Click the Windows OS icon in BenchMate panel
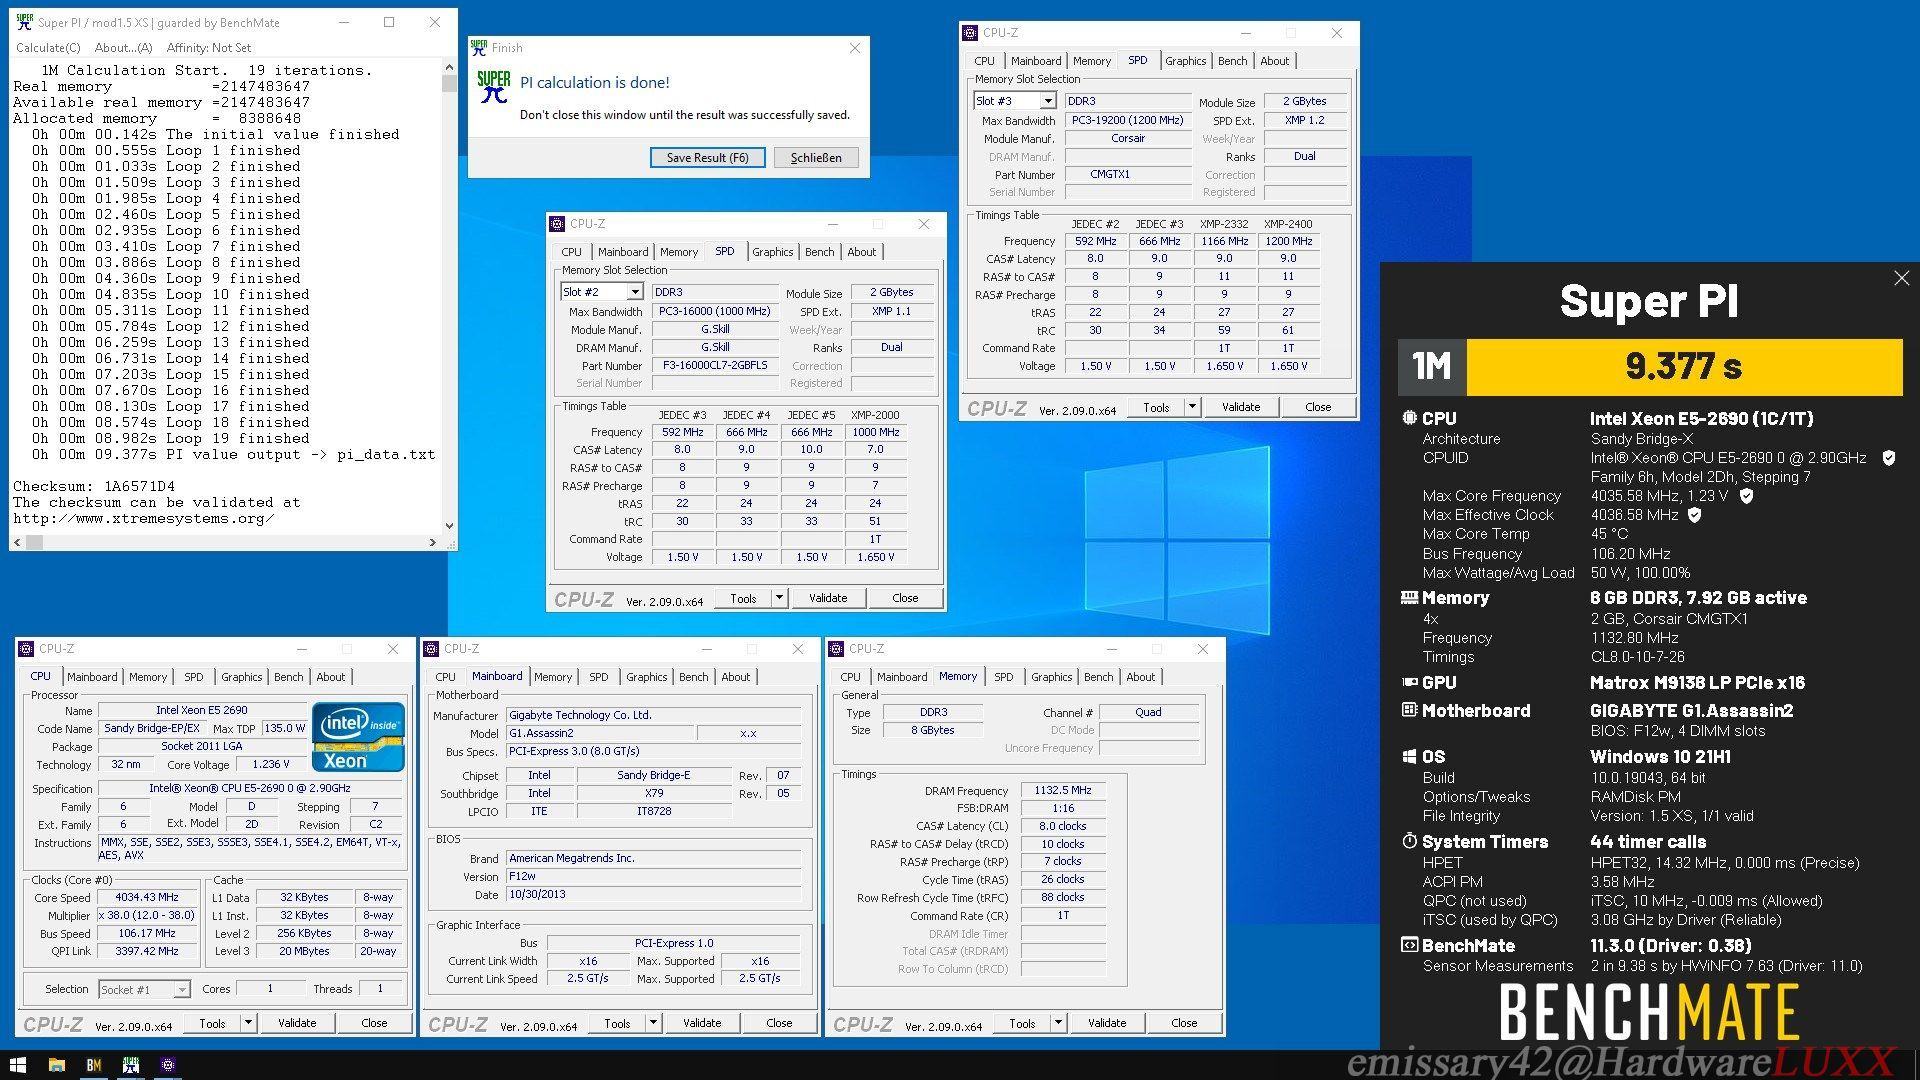The width and height of the screenshot is (1920, 1080). [x=1409, y=757]
